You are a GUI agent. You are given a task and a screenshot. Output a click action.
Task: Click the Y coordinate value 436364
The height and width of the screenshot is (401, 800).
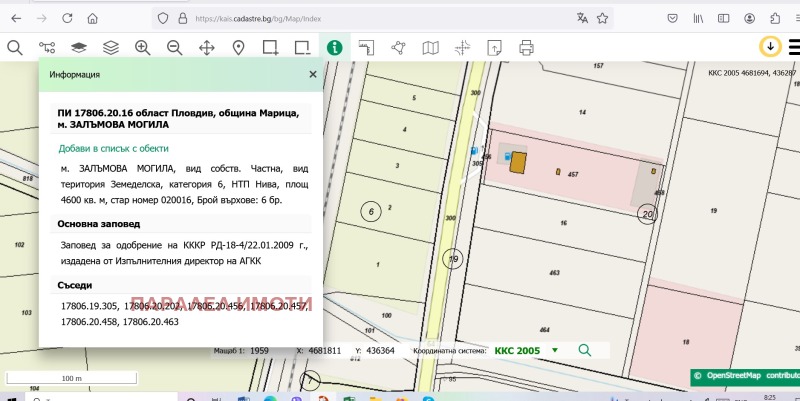pyautogui.click(x=381, y=351)
